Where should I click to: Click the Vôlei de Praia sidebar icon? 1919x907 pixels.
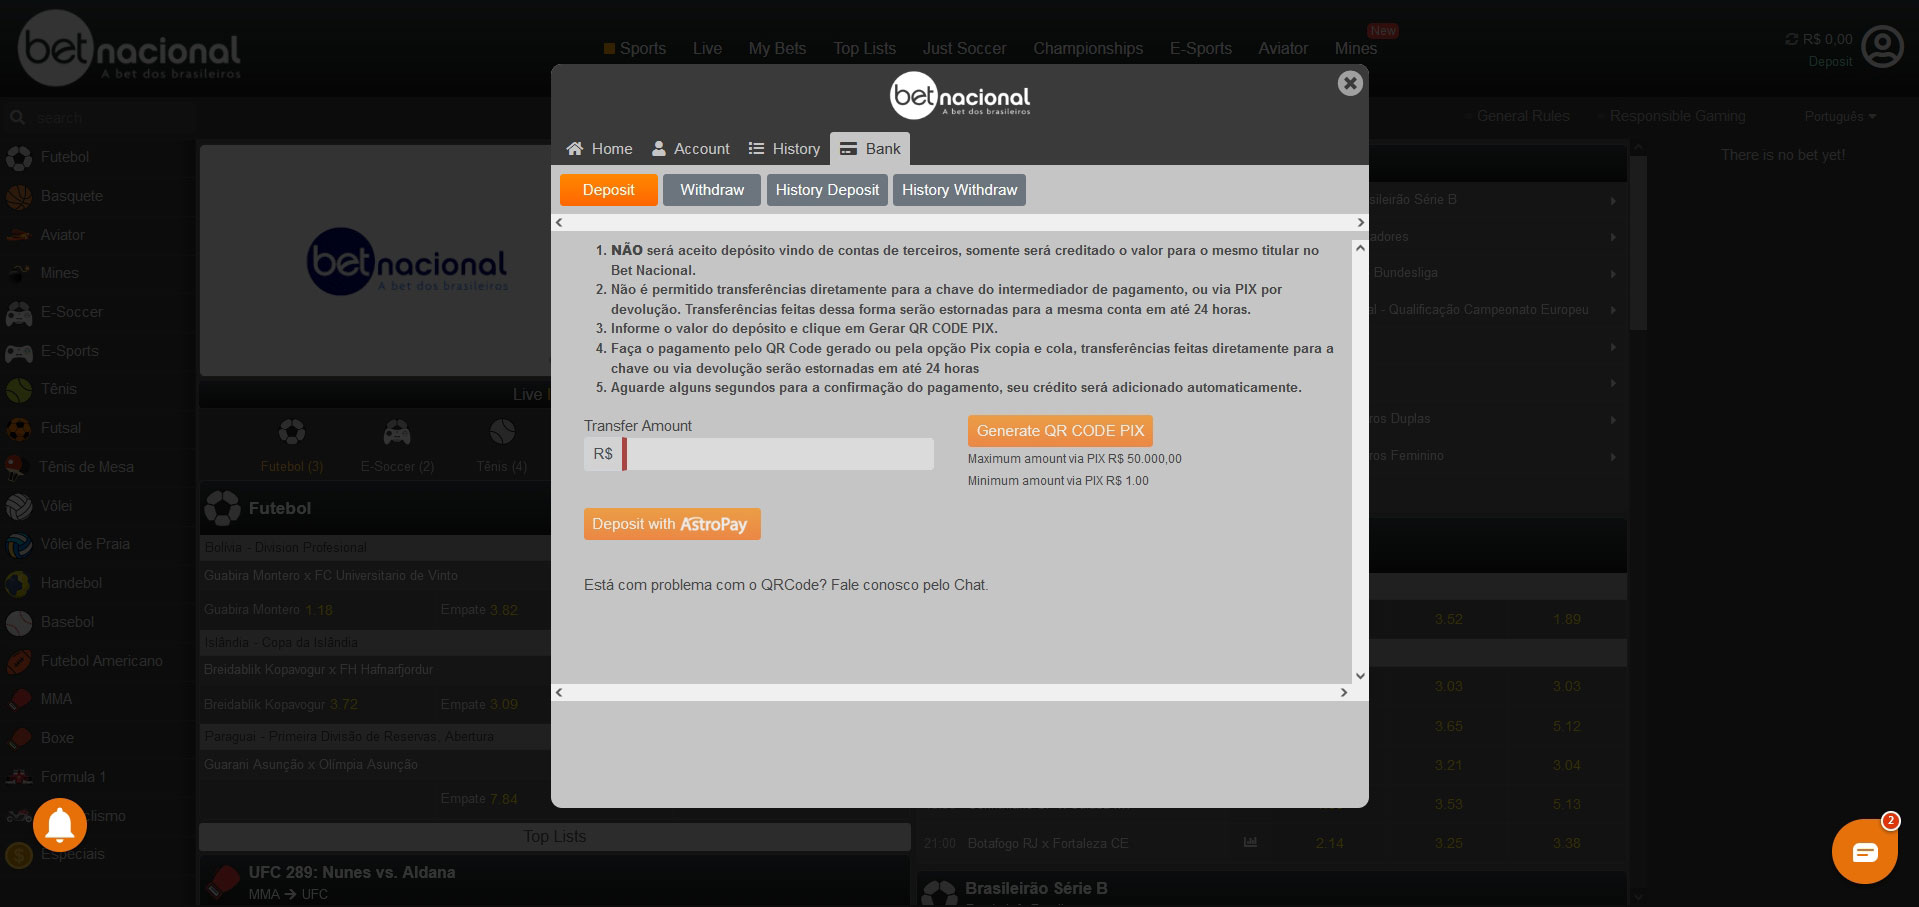point(19,545)
